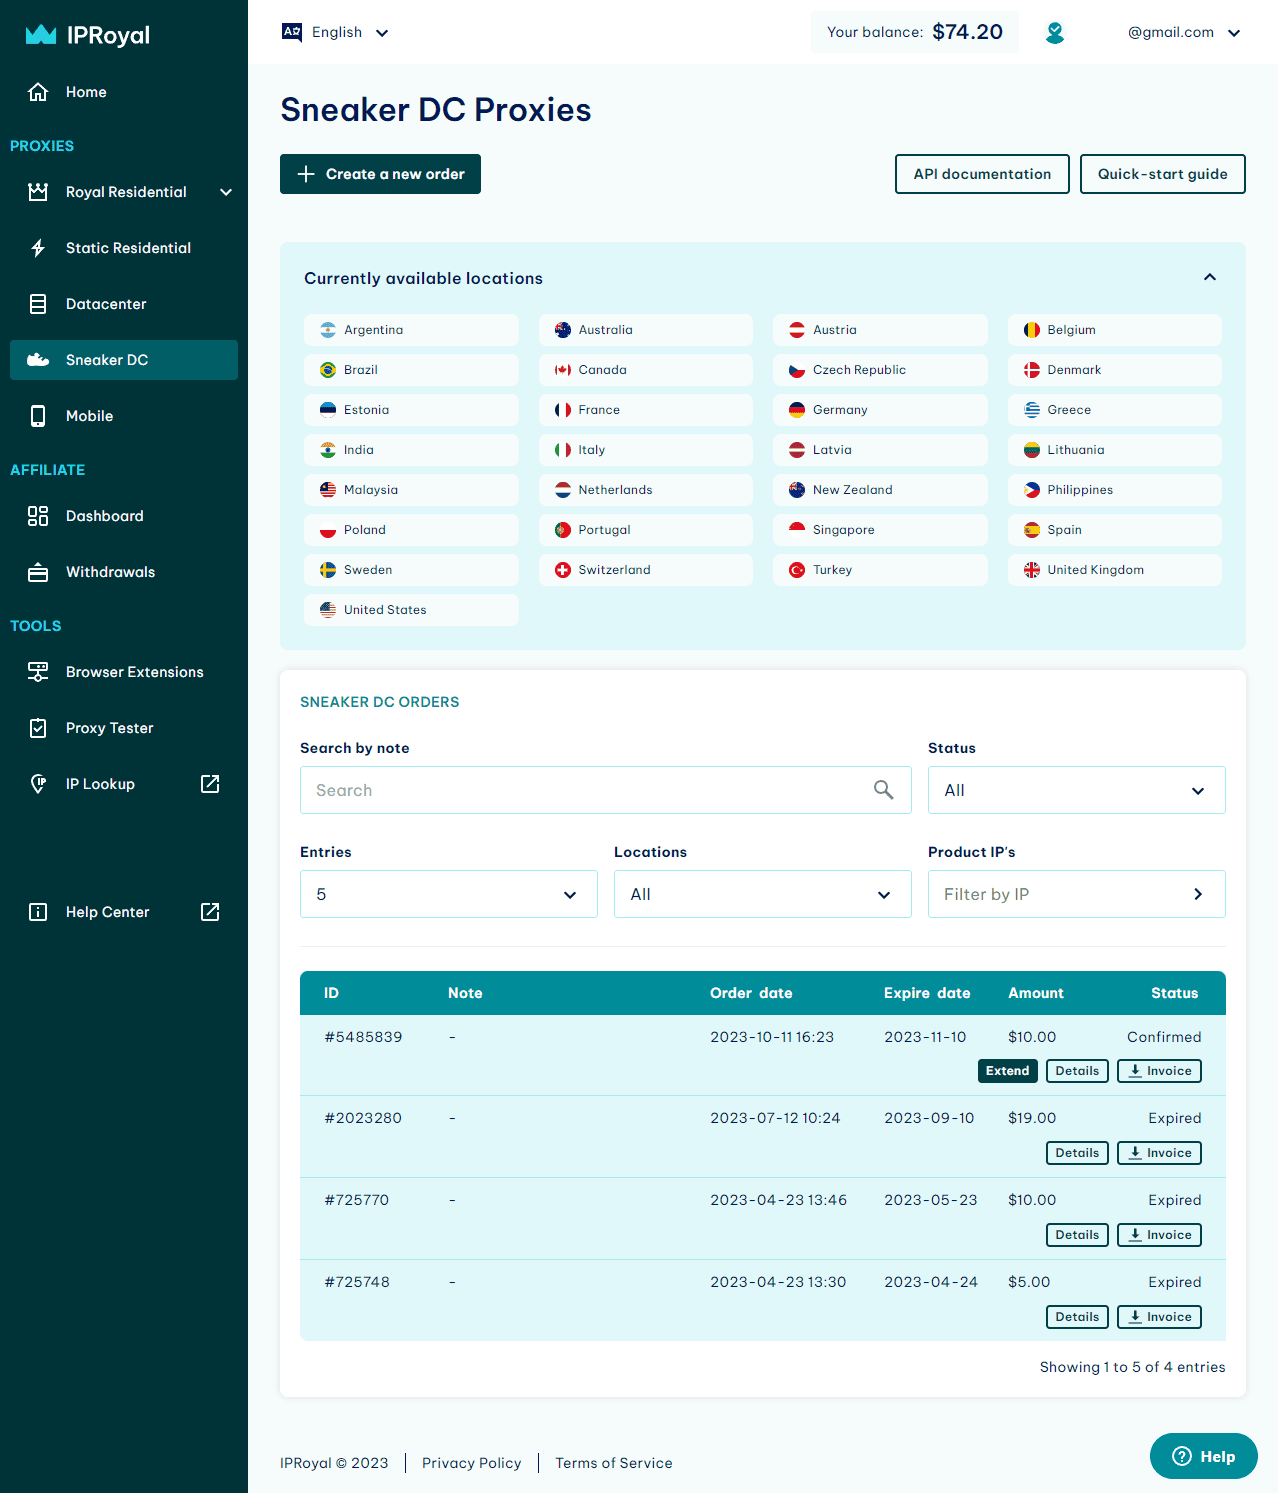
Task: Click the United Kingdom flag icon
Action: 1032,570
